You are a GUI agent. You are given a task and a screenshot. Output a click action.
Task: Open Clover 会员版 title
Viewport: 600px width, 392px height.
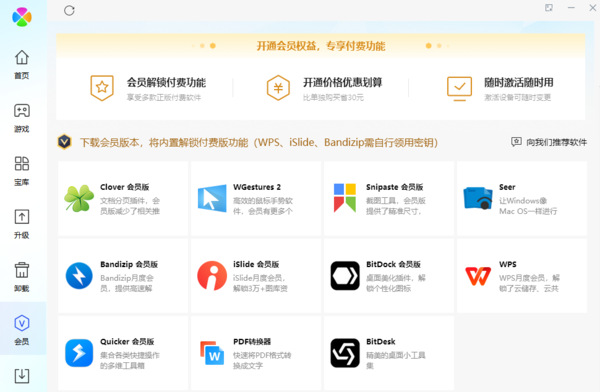click(x=125, y=187)
